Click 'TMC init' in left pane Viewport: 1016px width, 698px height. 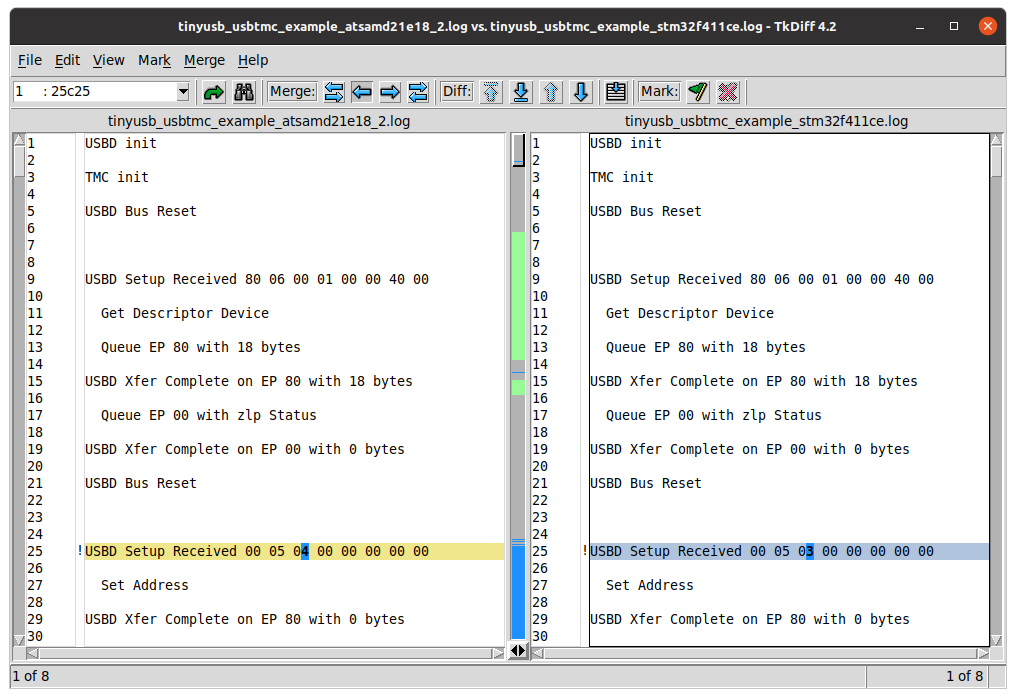(x=117, y=178)
